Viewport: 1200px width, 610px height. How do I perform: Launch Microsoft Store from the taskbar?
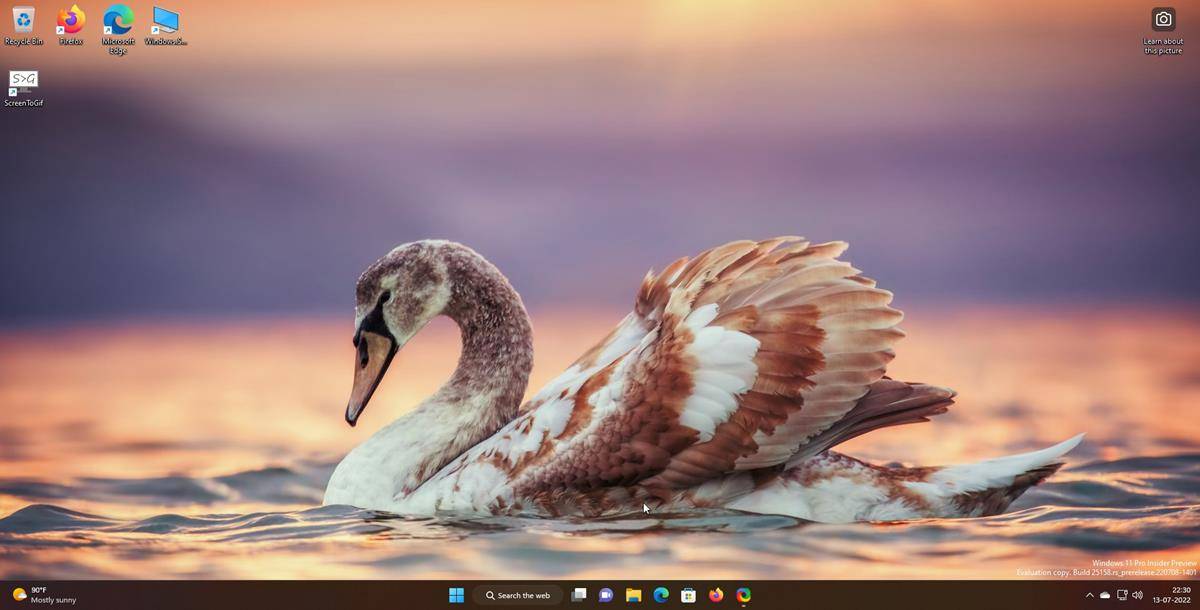point(688,595)
